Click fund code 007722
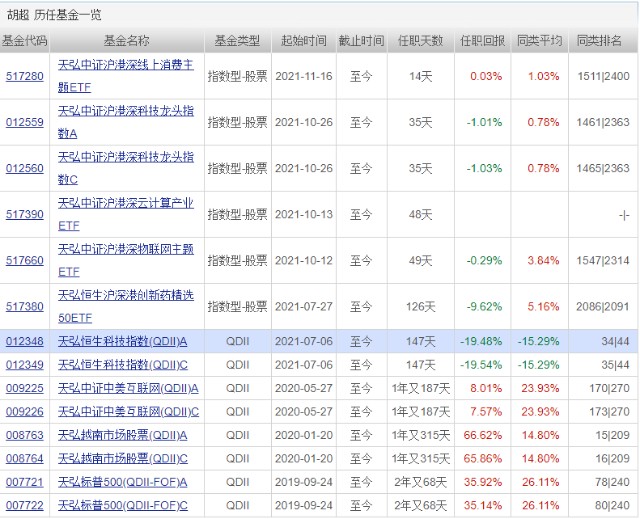Viewport: 640px width, 519px height. [24, 506]
